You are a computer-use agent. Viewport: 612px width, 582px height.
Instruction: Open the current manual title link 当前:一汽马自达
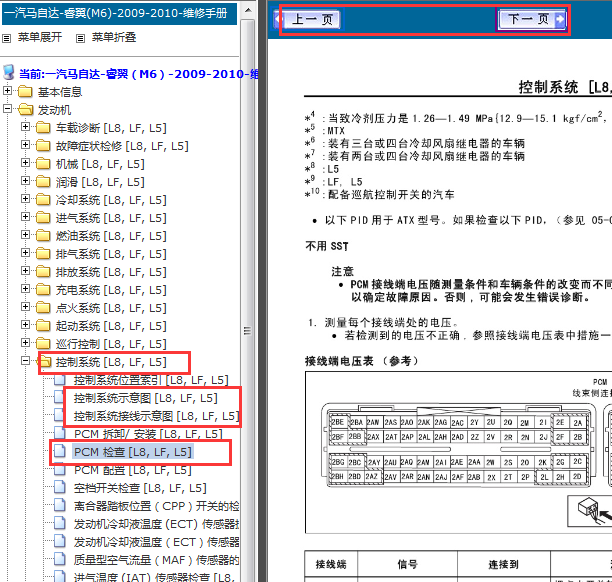(x=138, y=74)
